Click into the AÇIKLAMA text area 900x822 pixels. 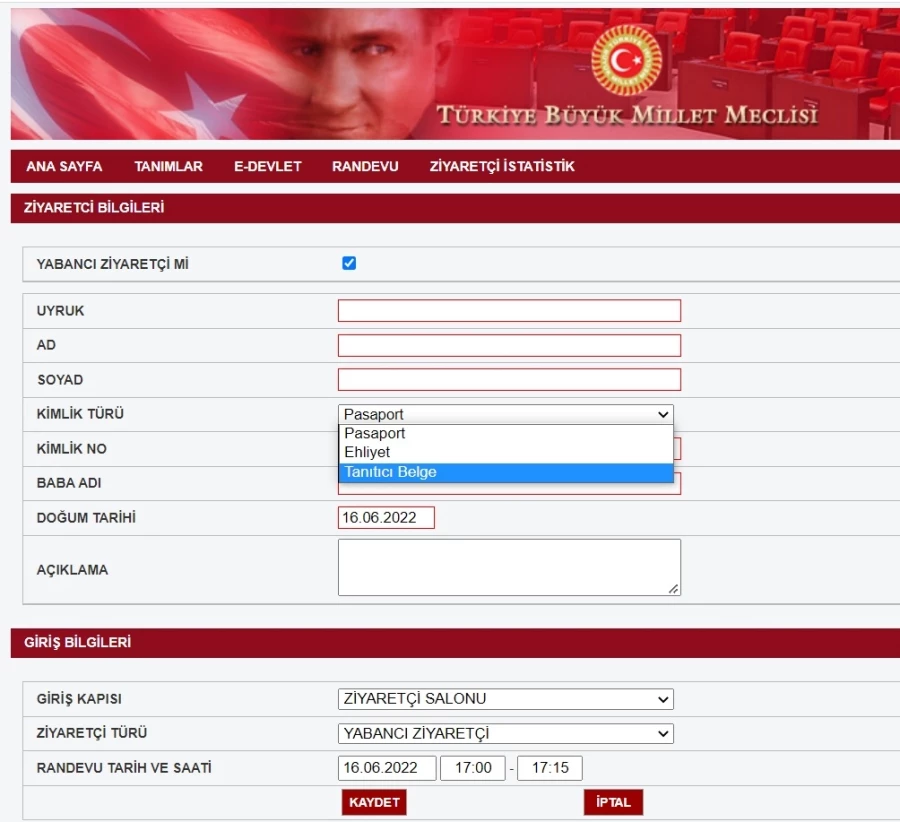pyautogui.click(x=509, y=567)
